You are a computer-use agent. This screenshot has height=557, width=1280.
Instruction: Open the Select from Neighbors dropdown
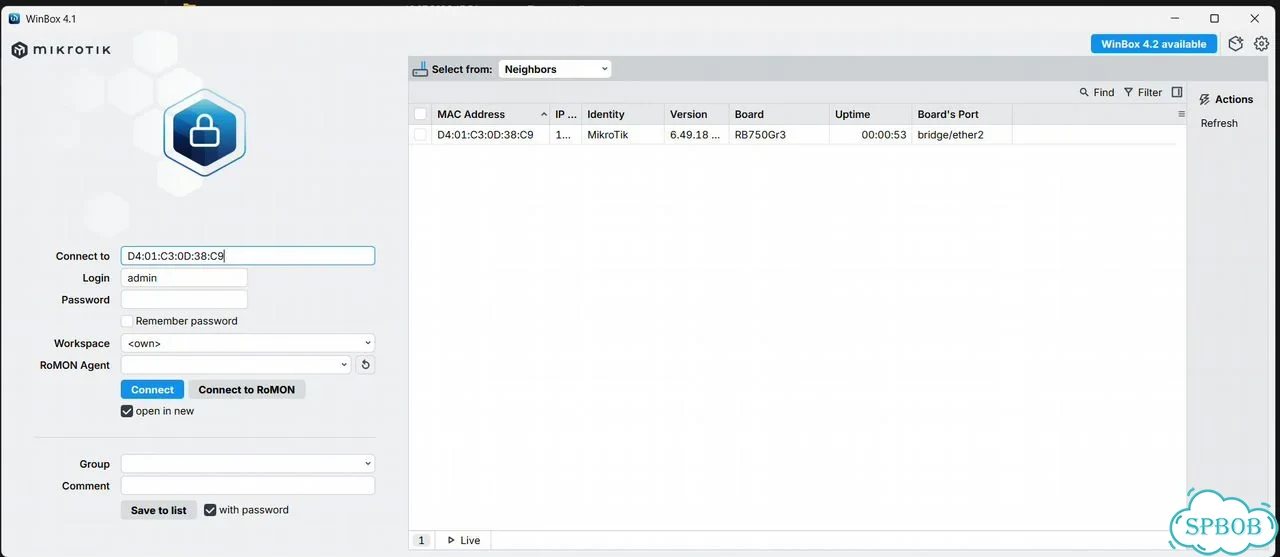point(555,69)
